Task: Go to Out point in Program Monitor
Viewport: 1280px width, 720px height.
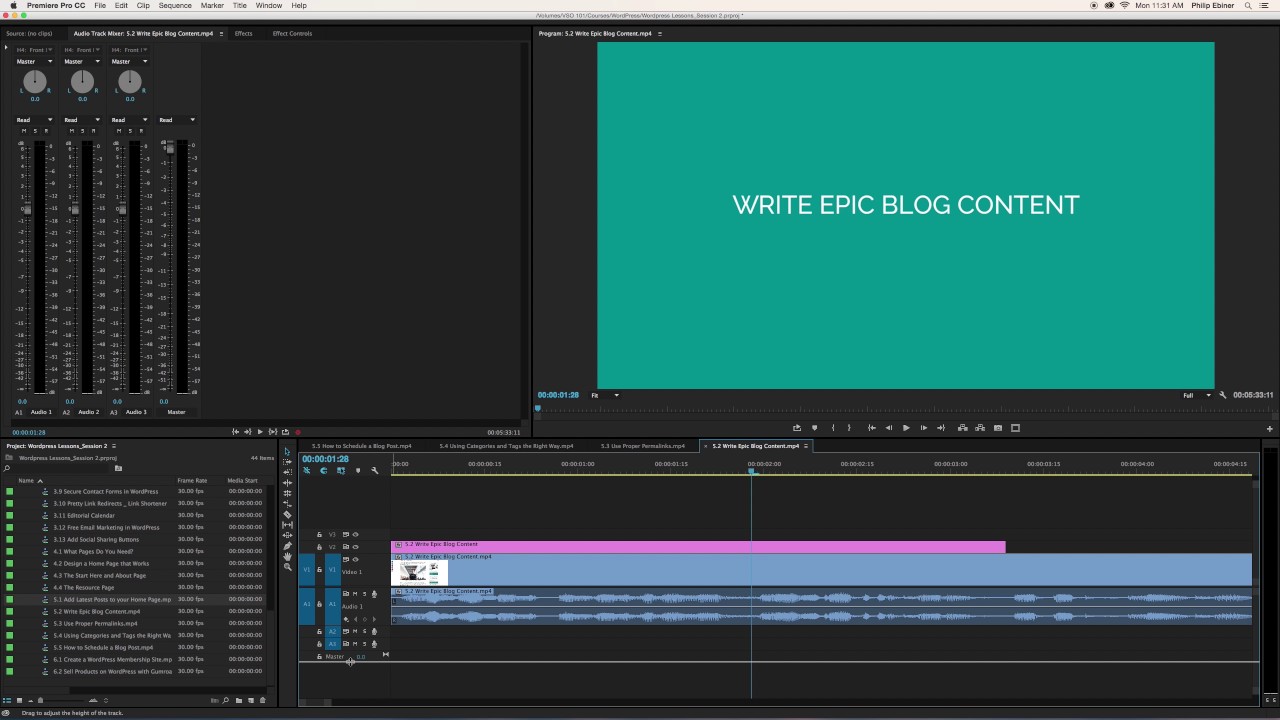Action: coord(940,428)
